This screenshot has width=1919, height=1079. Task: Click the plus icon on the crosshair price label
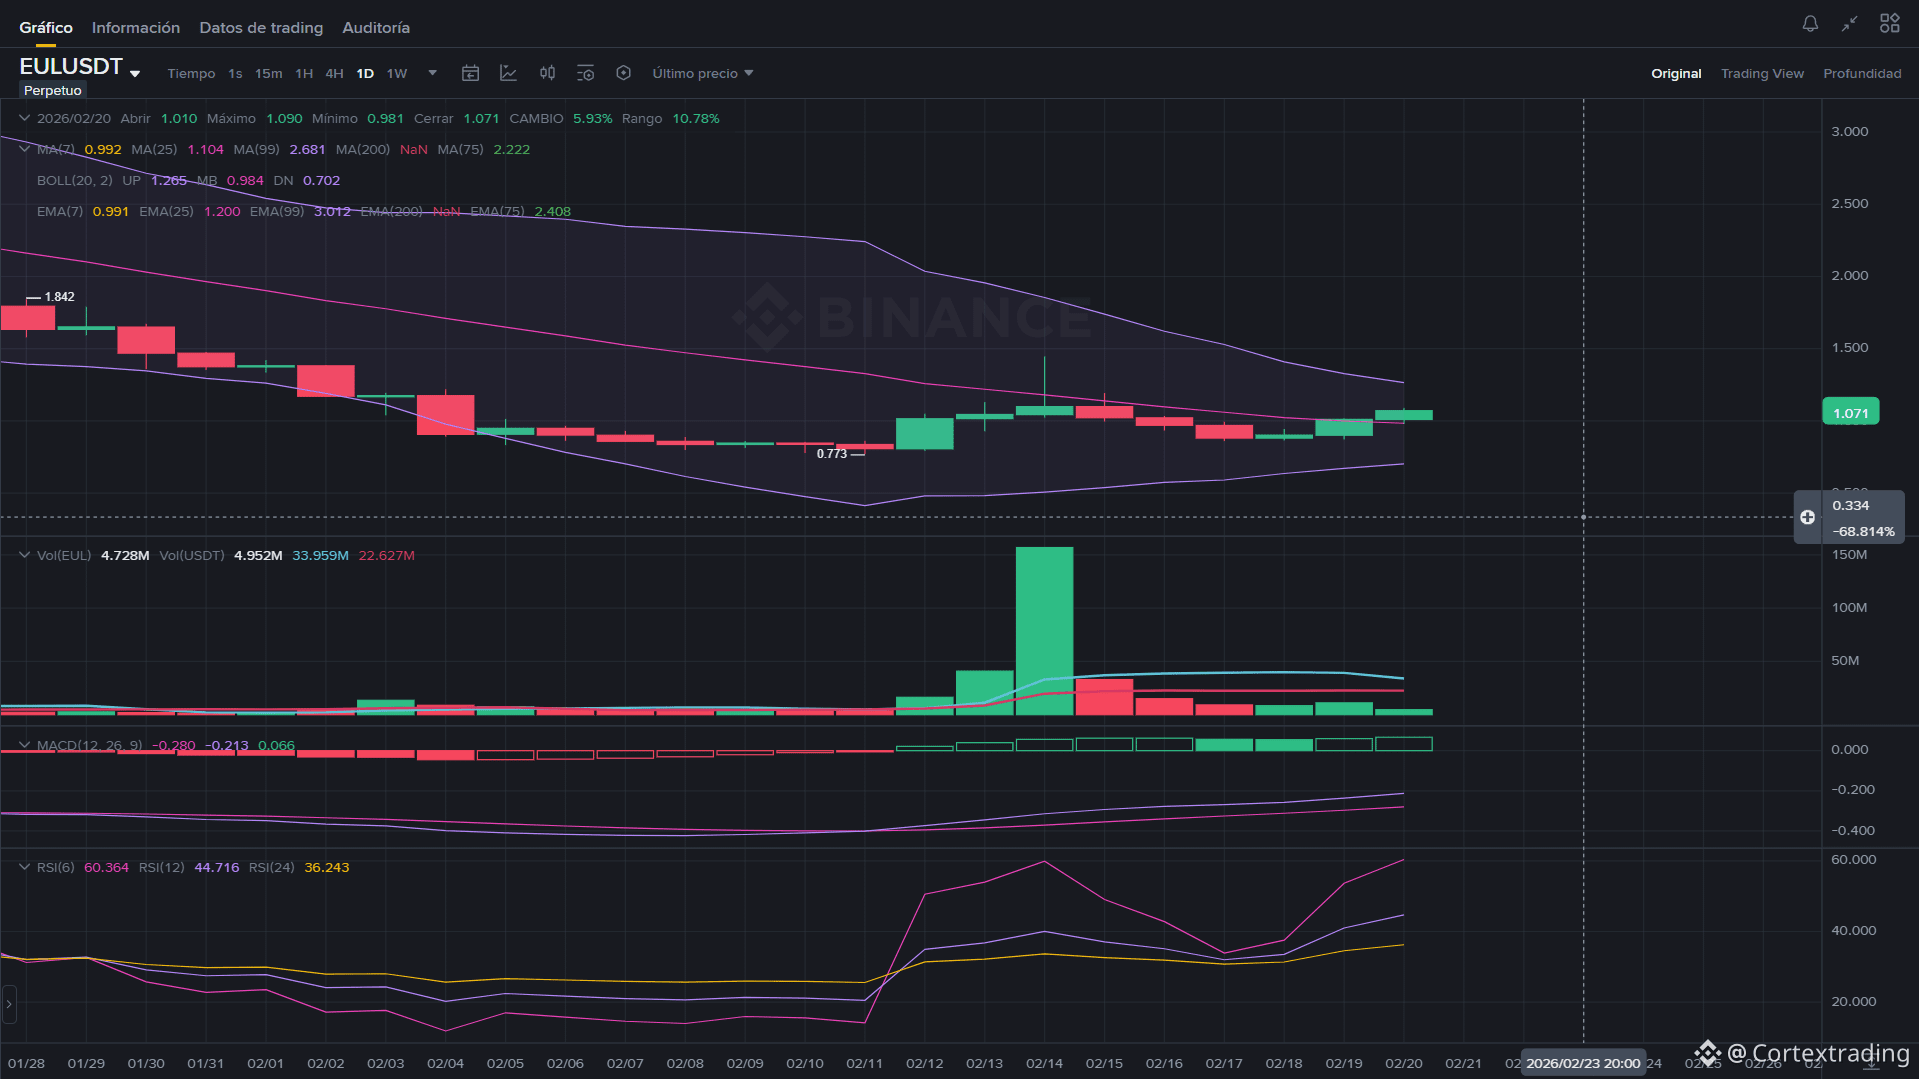coord(1807,517)
